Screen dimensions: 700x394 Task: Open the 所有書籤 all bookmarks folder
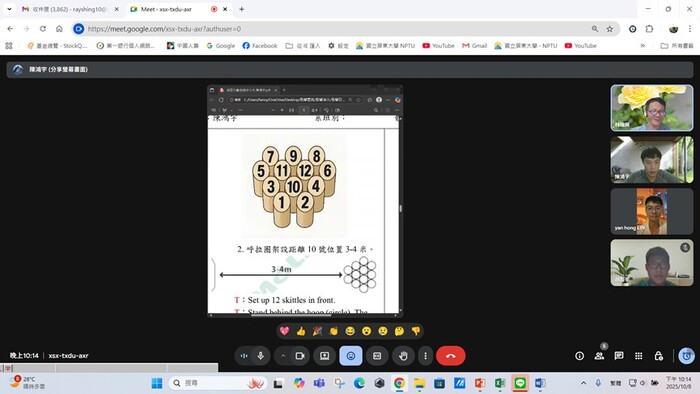(677, 46)
